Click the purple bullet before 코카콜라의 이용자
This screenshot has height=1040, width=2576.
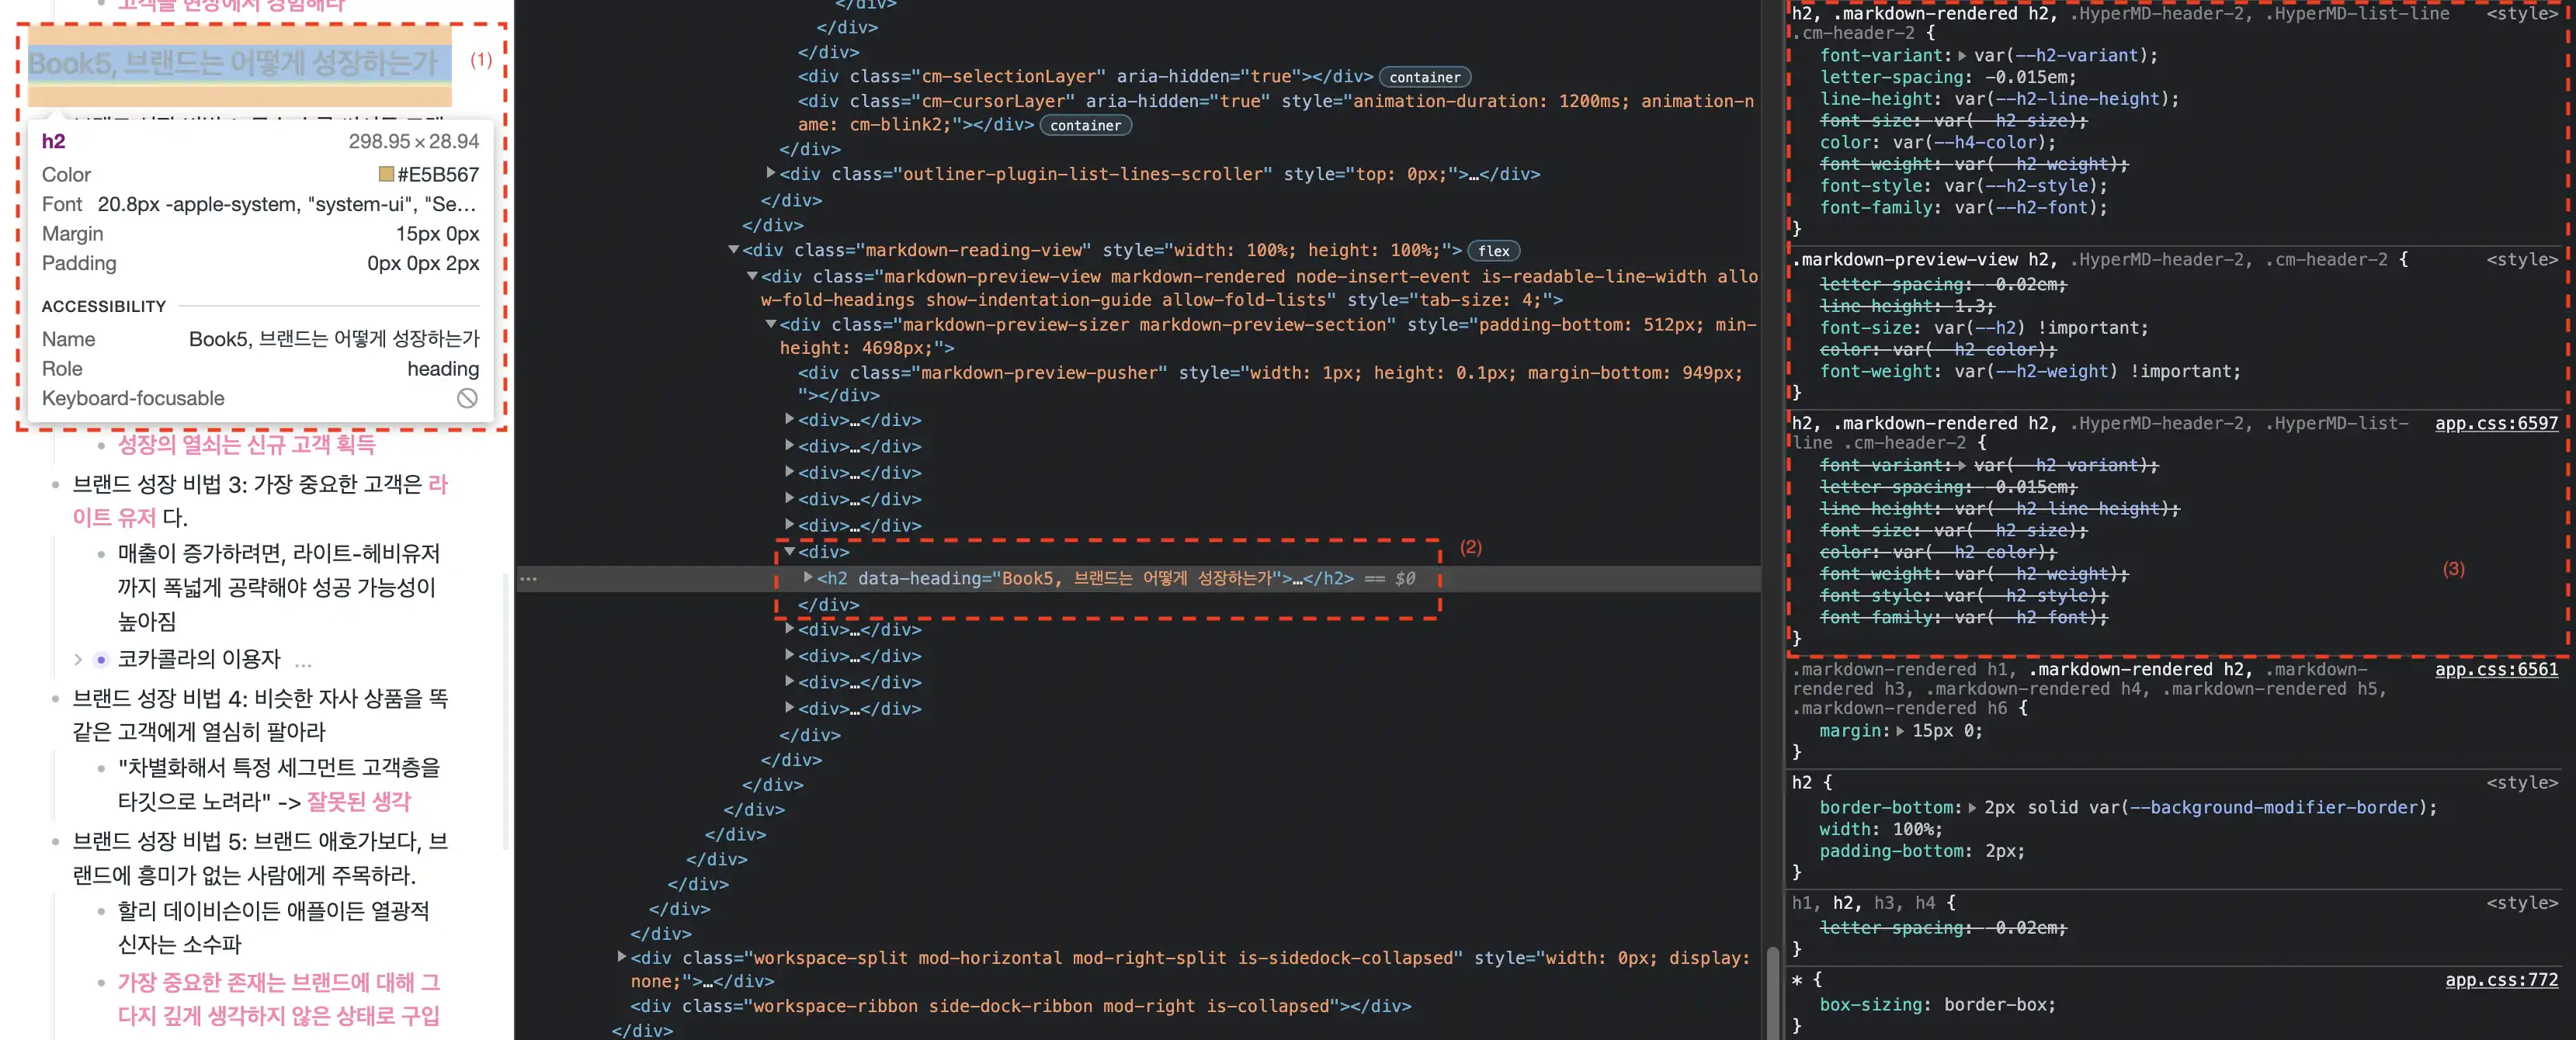tap(101, 660)
